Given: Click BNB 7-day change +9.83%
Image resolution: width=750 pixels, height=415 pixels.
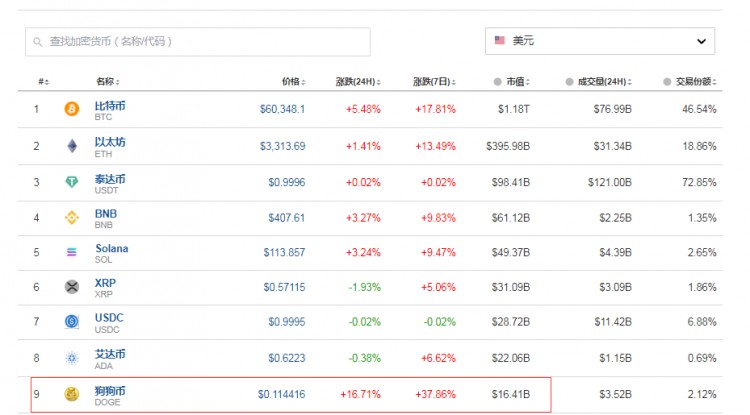Looking at the screenshot, I should click(x=438, y=218).
